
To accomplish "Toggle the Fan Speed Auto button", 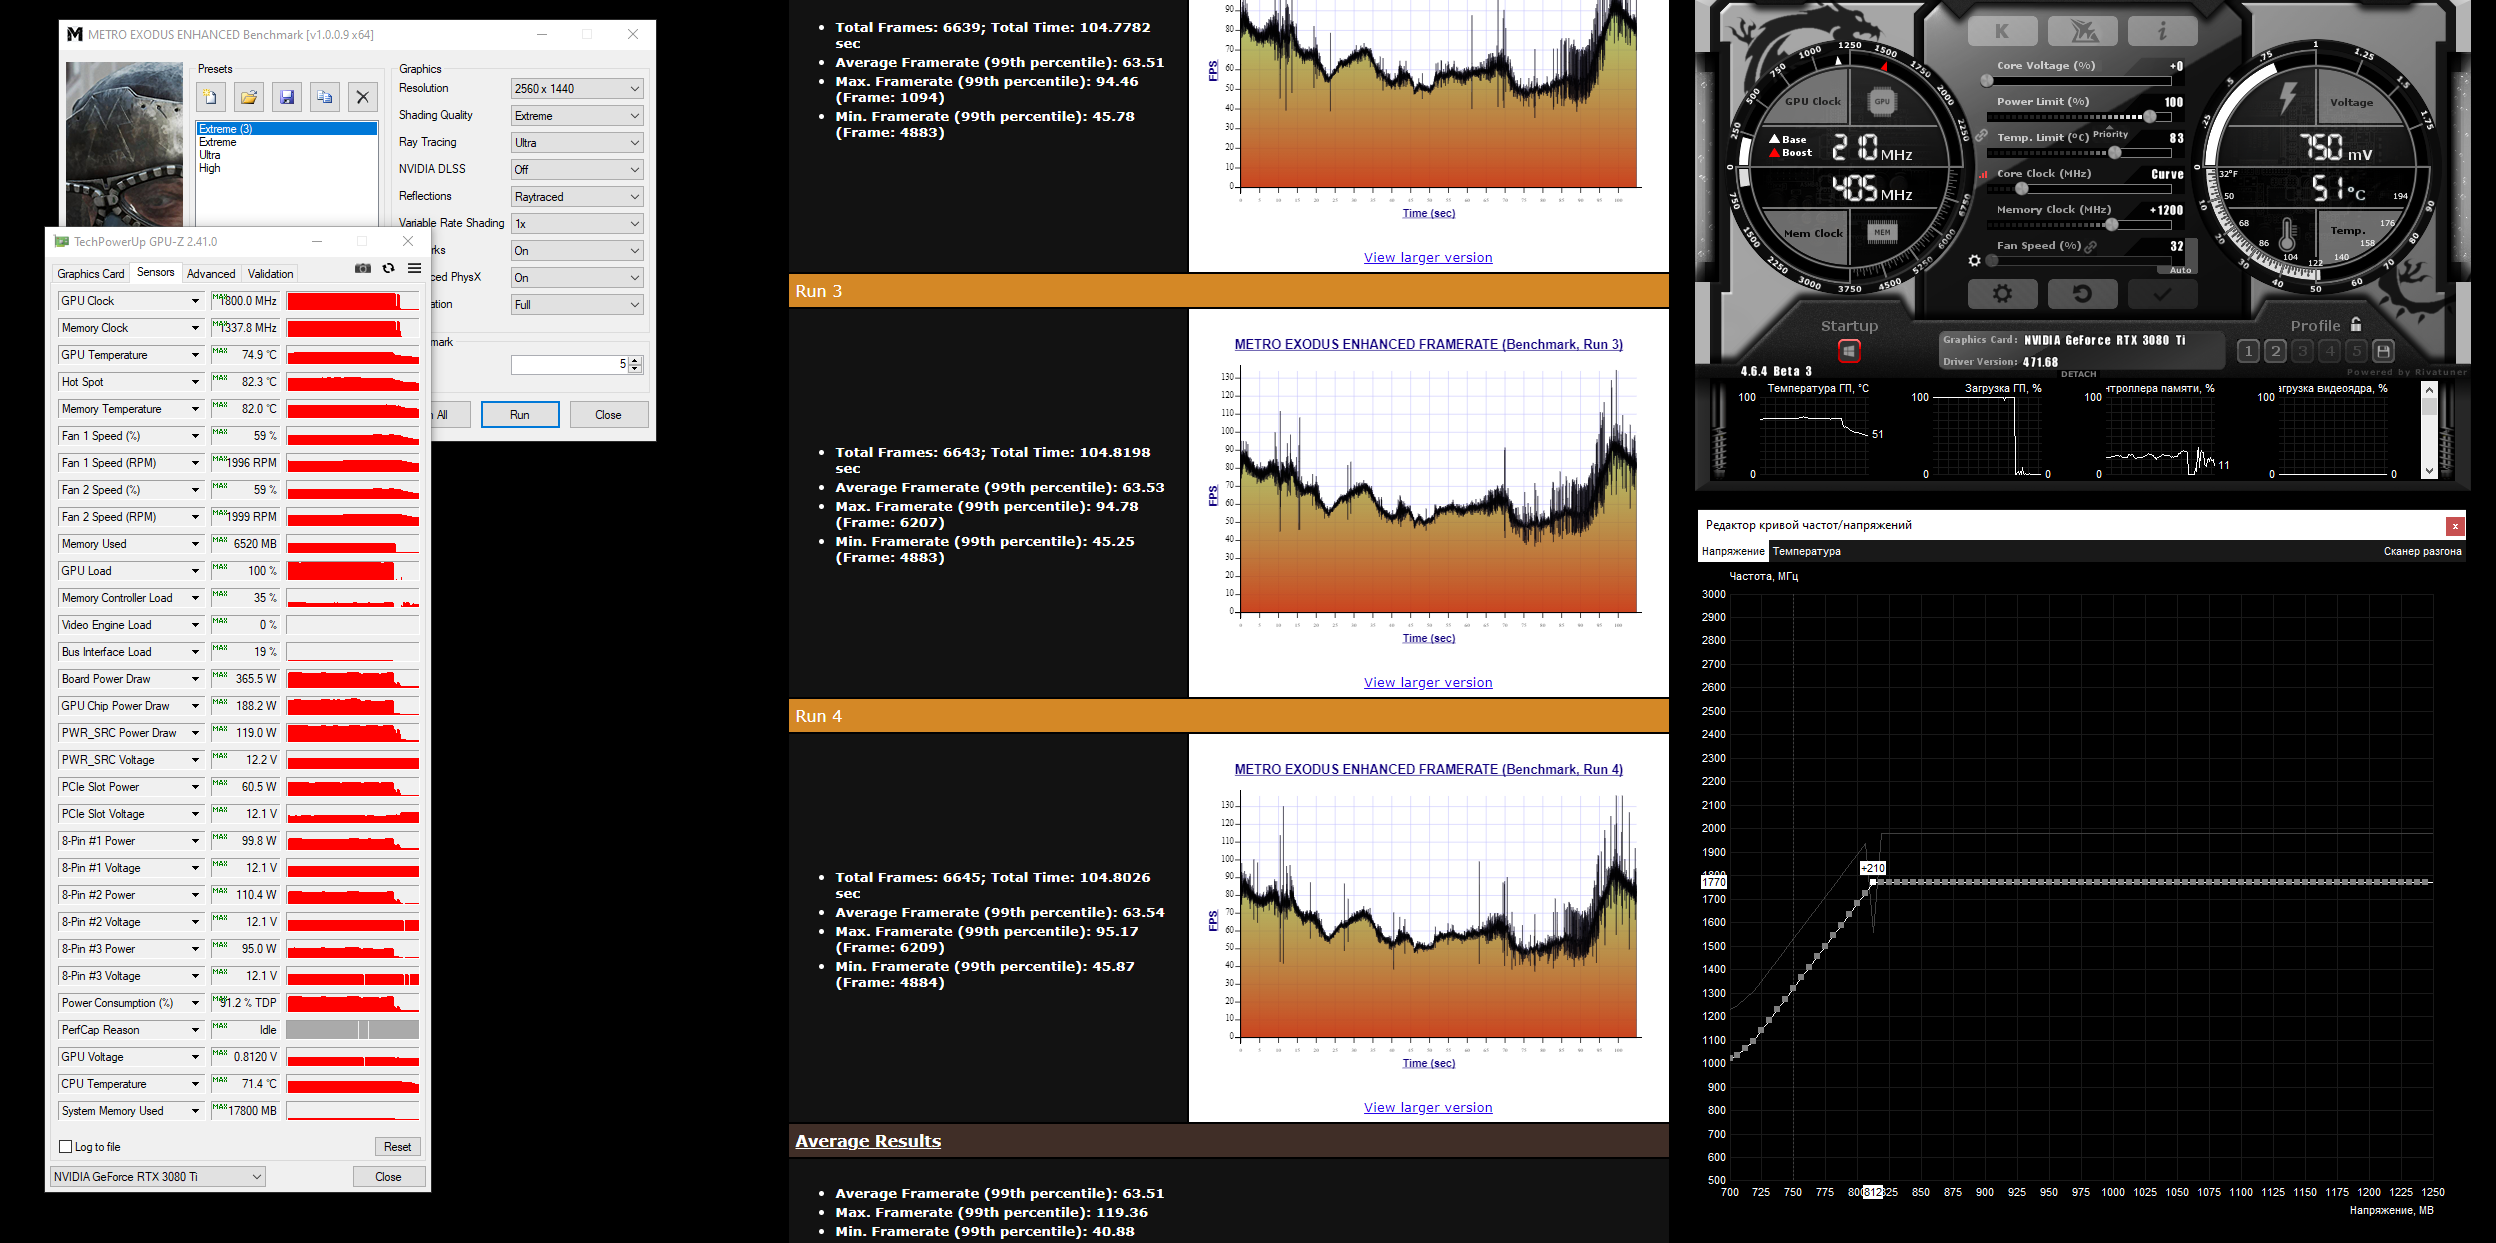I will [x=2180, y=270].
